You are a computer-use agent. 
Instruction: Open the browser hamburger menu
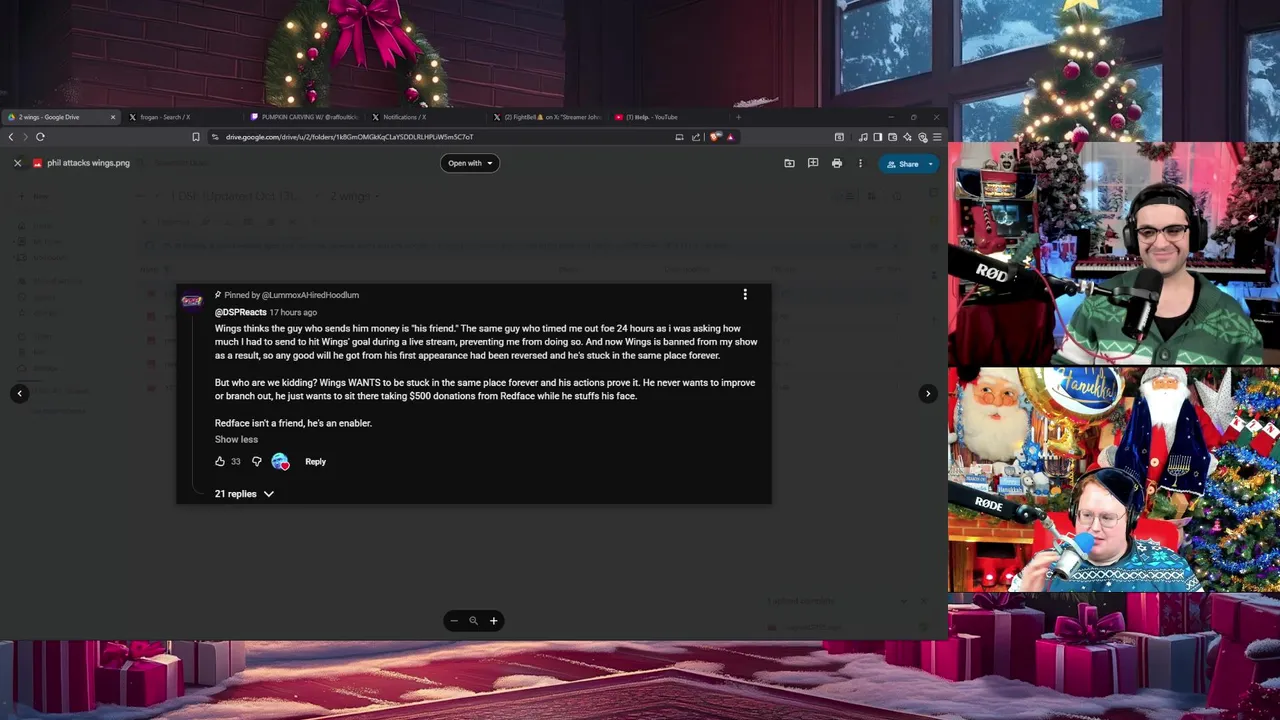click(937, 137)
